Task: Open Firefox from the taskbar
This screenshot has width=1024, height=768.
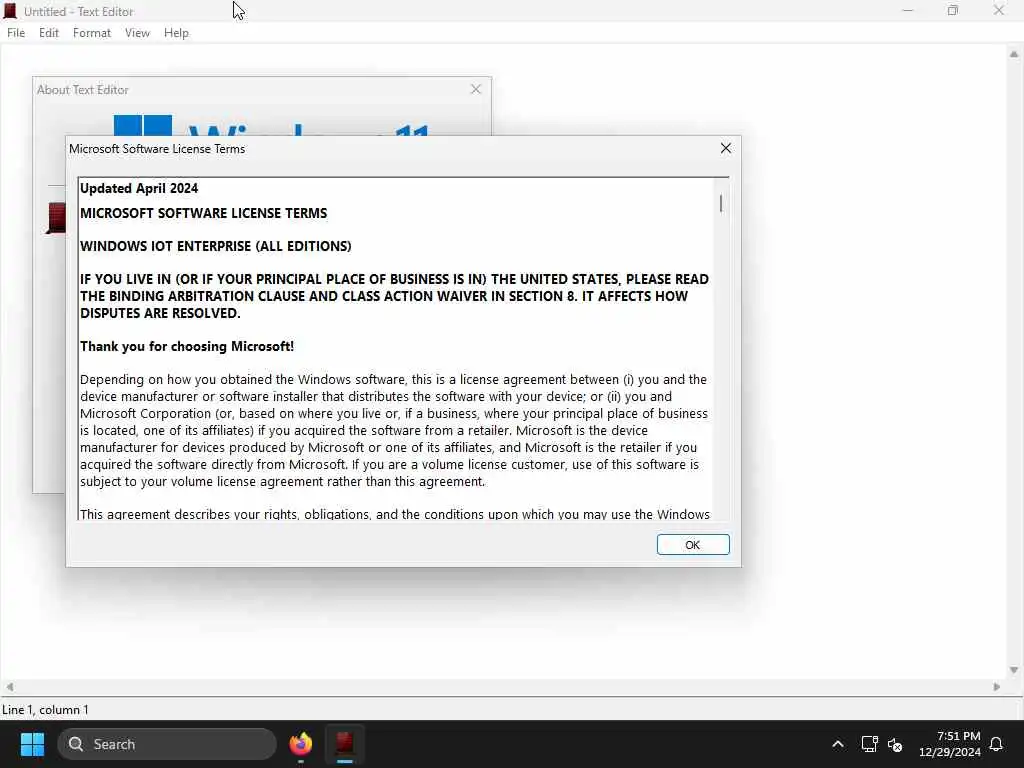Action: (300, 744)
